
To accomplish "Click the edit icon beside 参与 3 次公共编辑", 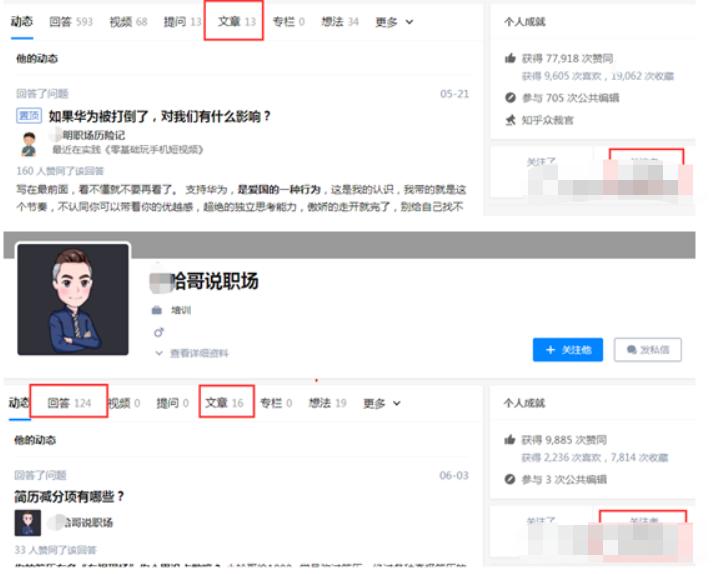I will point(510,479).
